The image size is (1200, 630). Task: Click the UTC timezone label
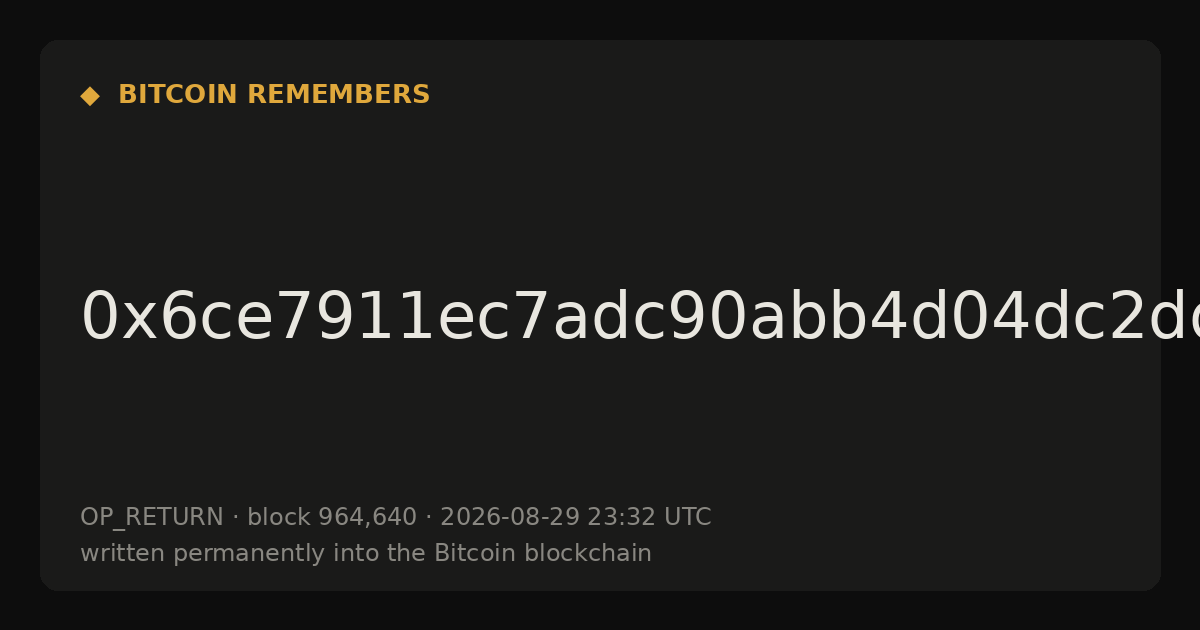[687, 518]
